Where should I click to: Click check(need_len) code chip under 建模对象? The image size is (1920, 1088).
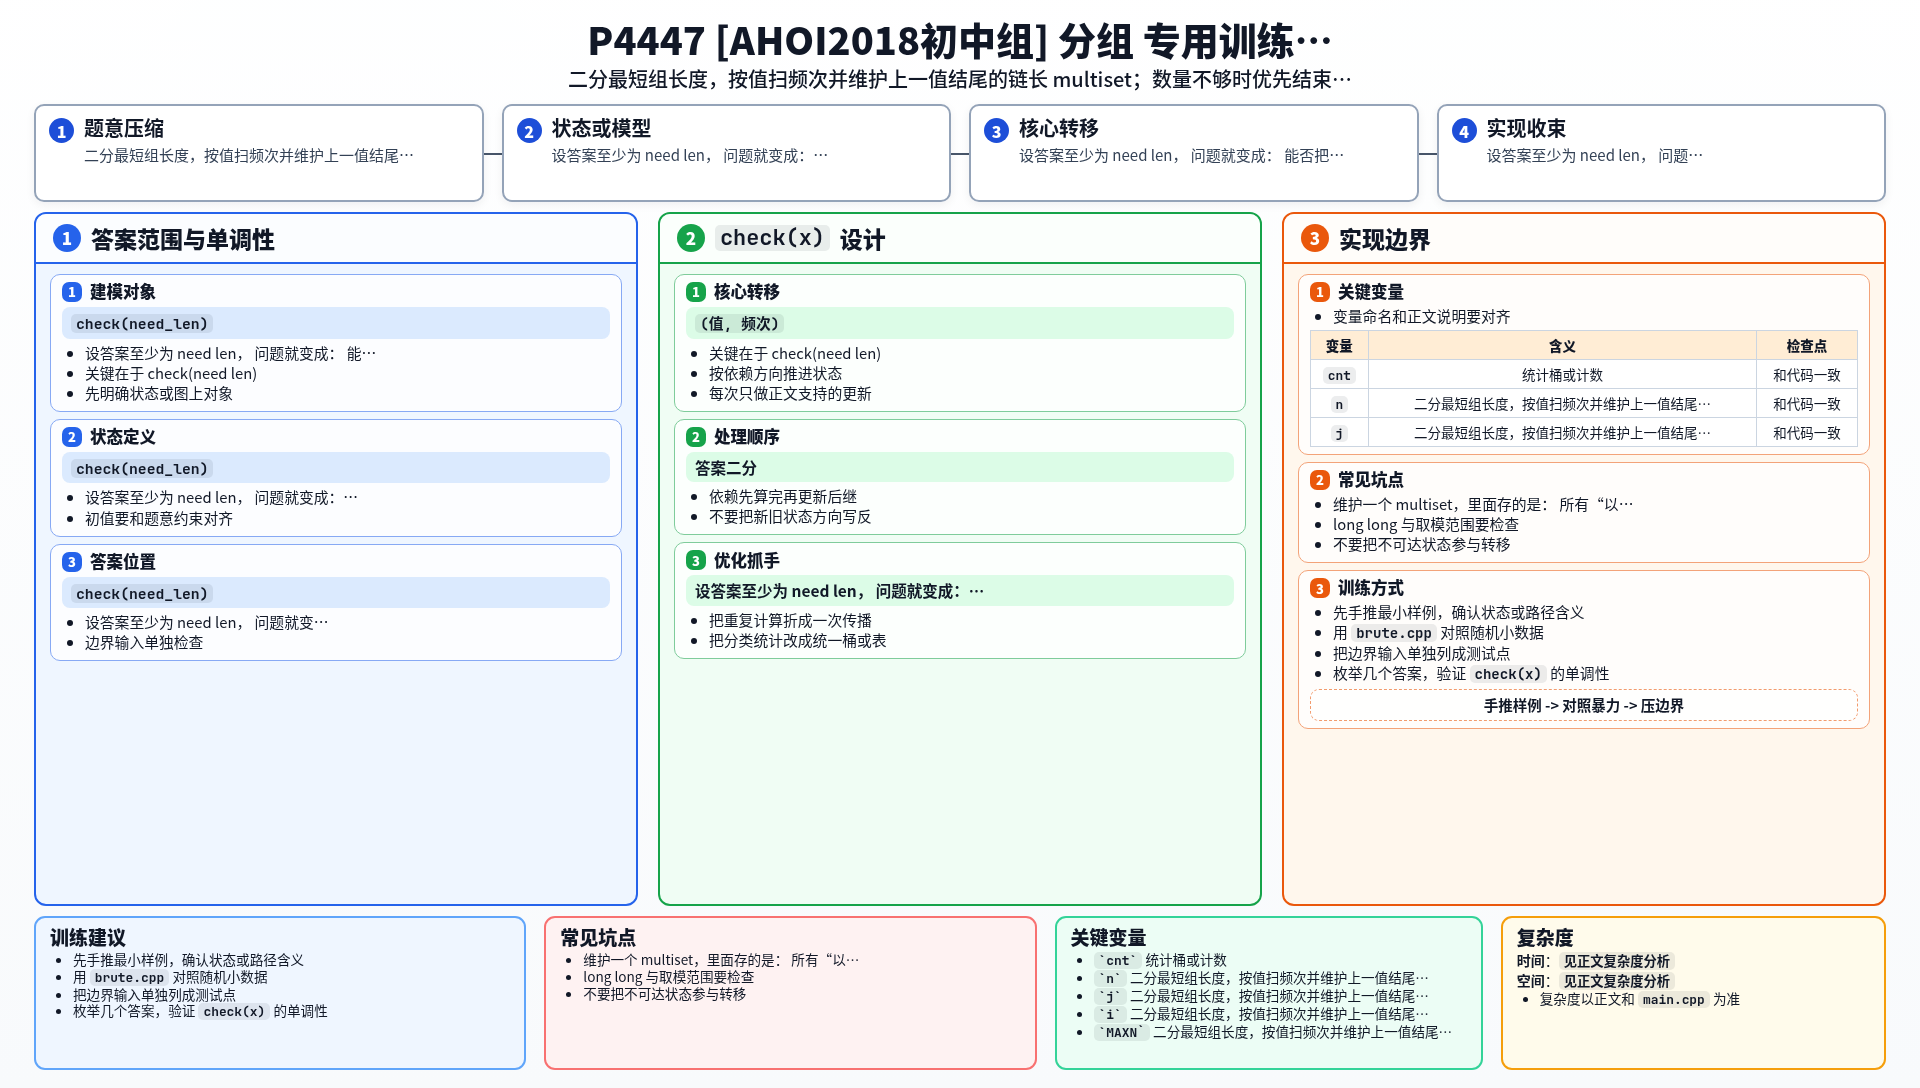pyautogui.click(x=142, y=324)
